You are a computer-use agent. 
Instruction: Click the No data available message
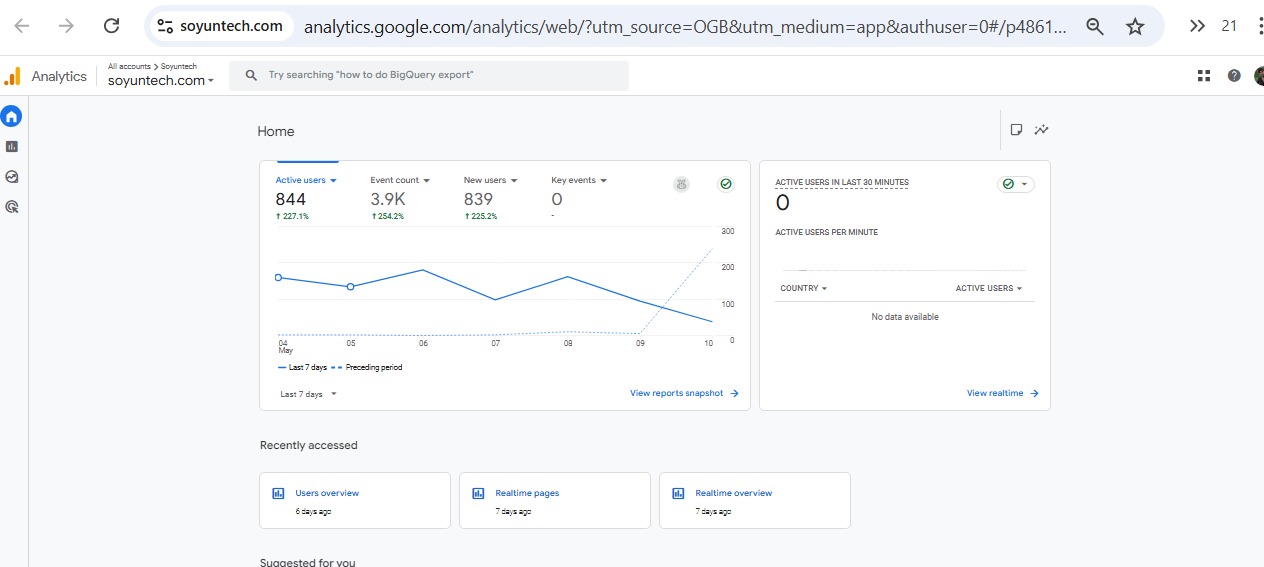[x=905, y=317]
